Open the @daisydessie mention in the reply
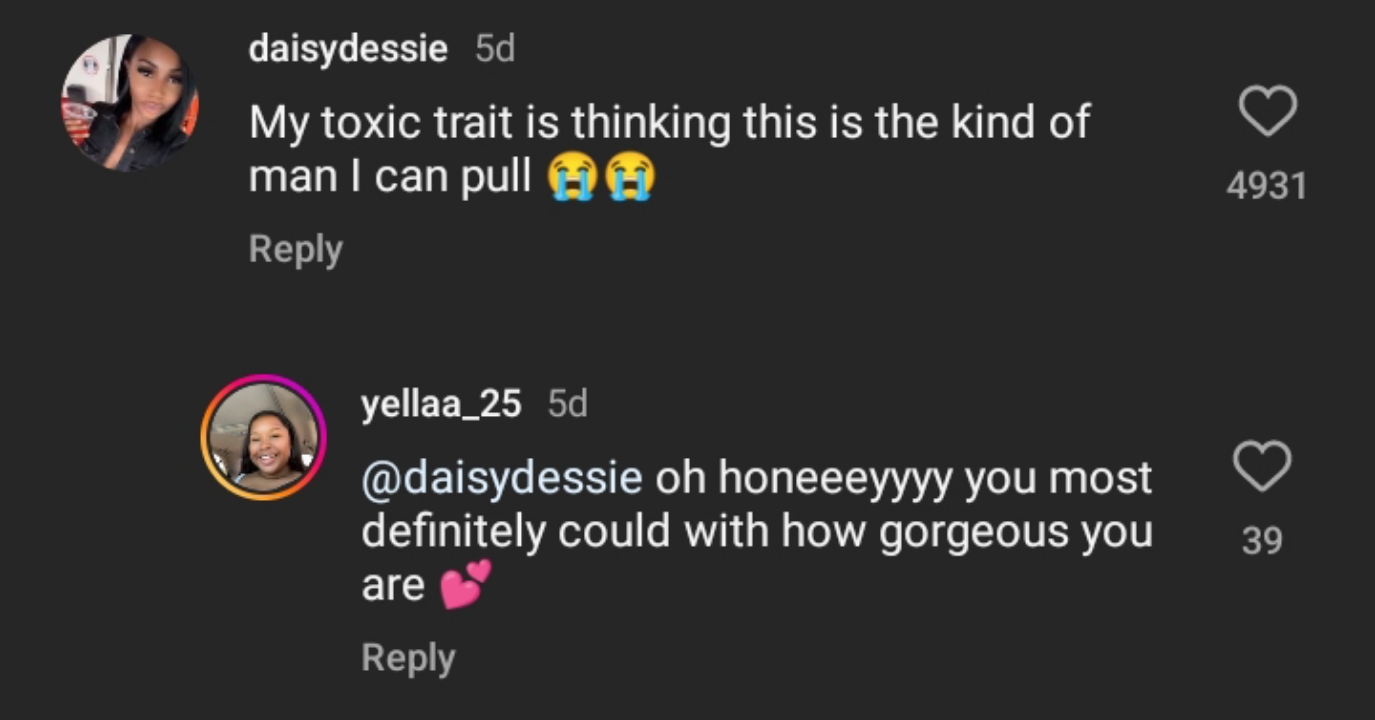1375x720 pixels. click(x=502, y=478)
